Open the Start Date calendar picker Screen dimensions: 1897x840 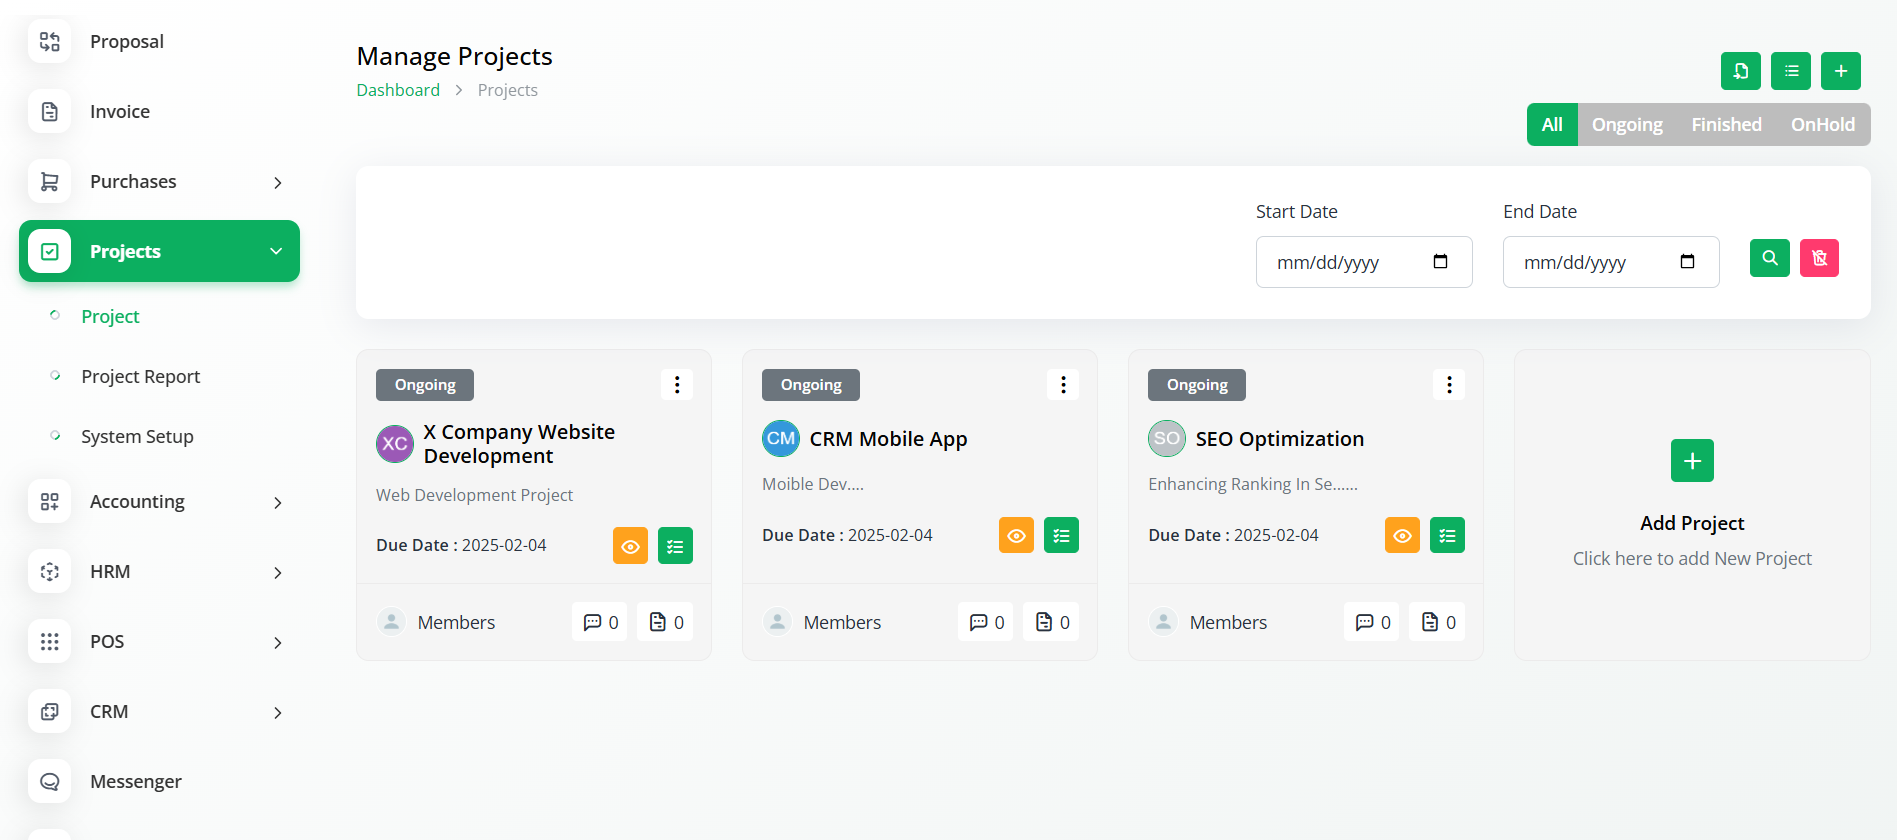click(x=1440, y=262)
